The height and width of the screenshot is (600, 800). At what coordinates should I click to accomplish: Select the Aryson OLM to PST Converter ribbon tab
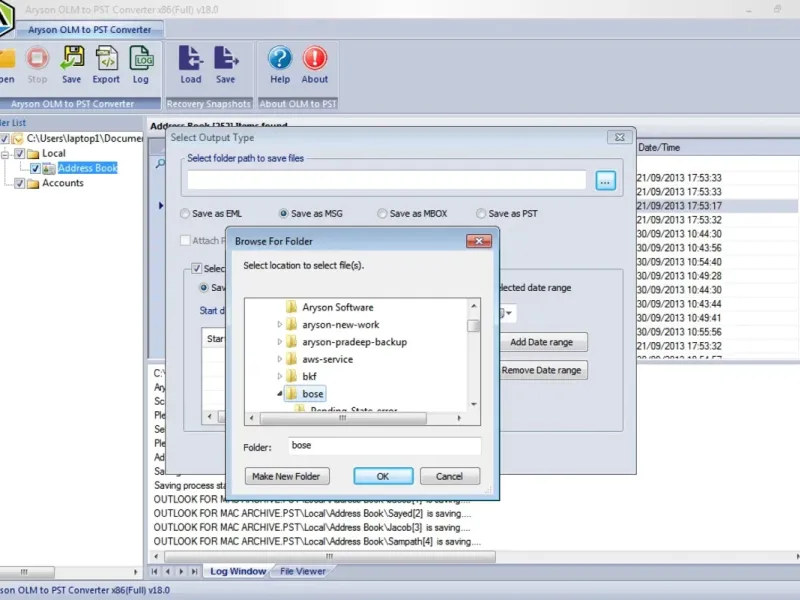point(90,30)
